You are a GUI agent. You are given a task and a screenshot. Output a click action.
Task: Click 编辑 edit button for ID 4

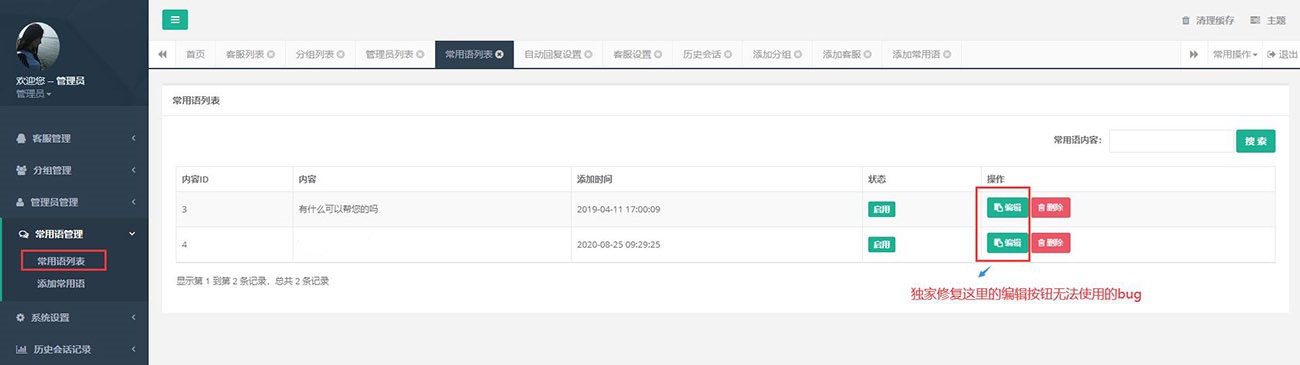tap(1007, 243)
